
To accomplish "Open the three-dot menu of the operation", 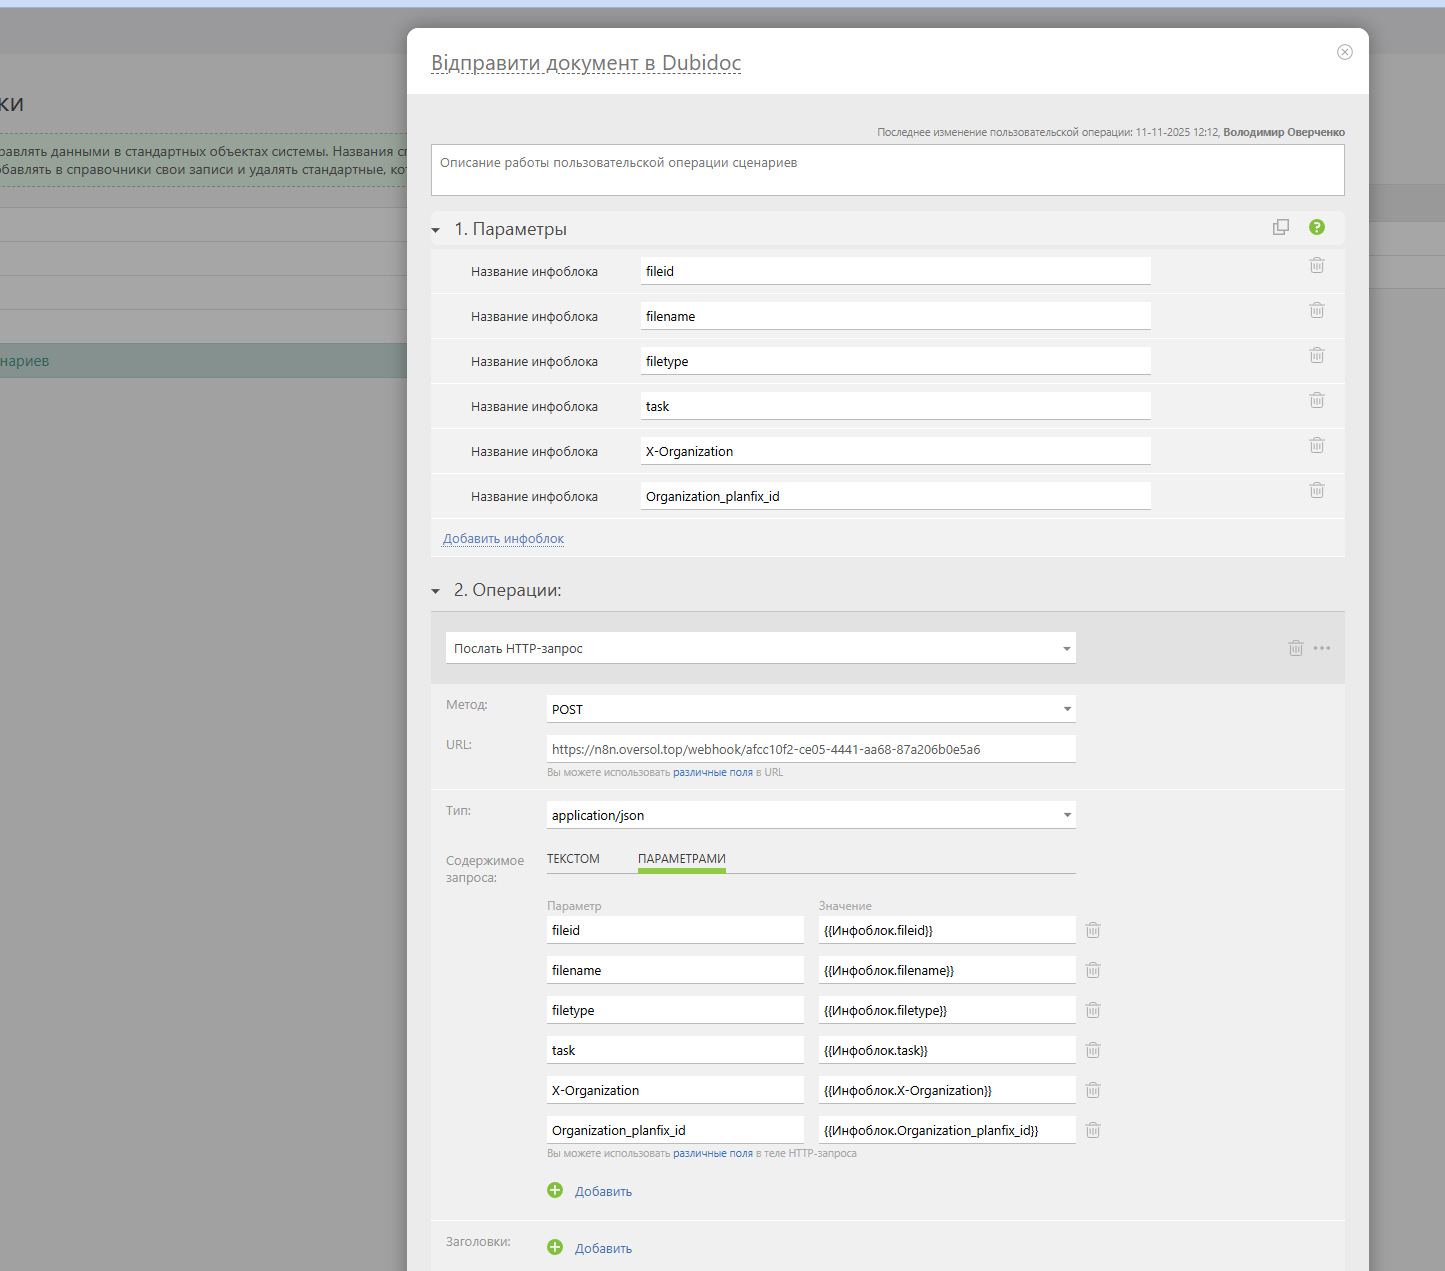I will [1322, 648].
